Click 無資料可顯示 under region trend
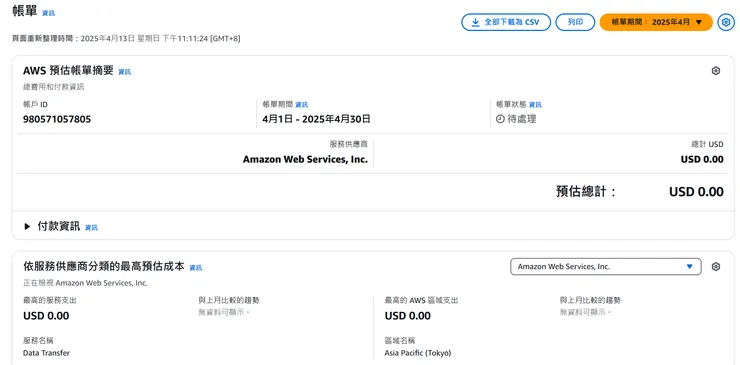 point(585,312)
